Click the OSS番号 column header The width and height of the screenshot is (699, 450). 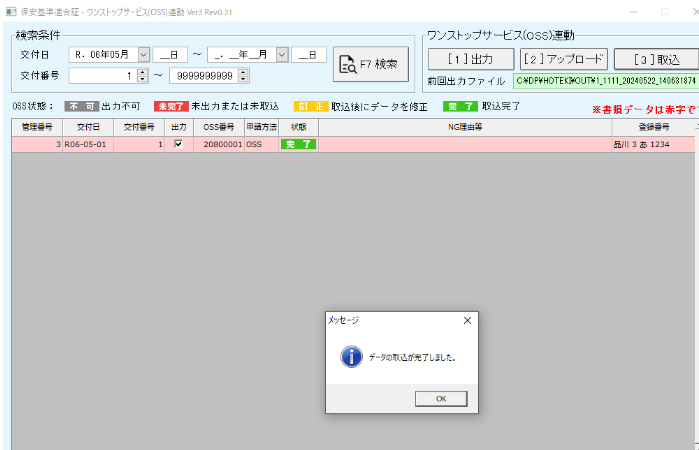(219, 127)
